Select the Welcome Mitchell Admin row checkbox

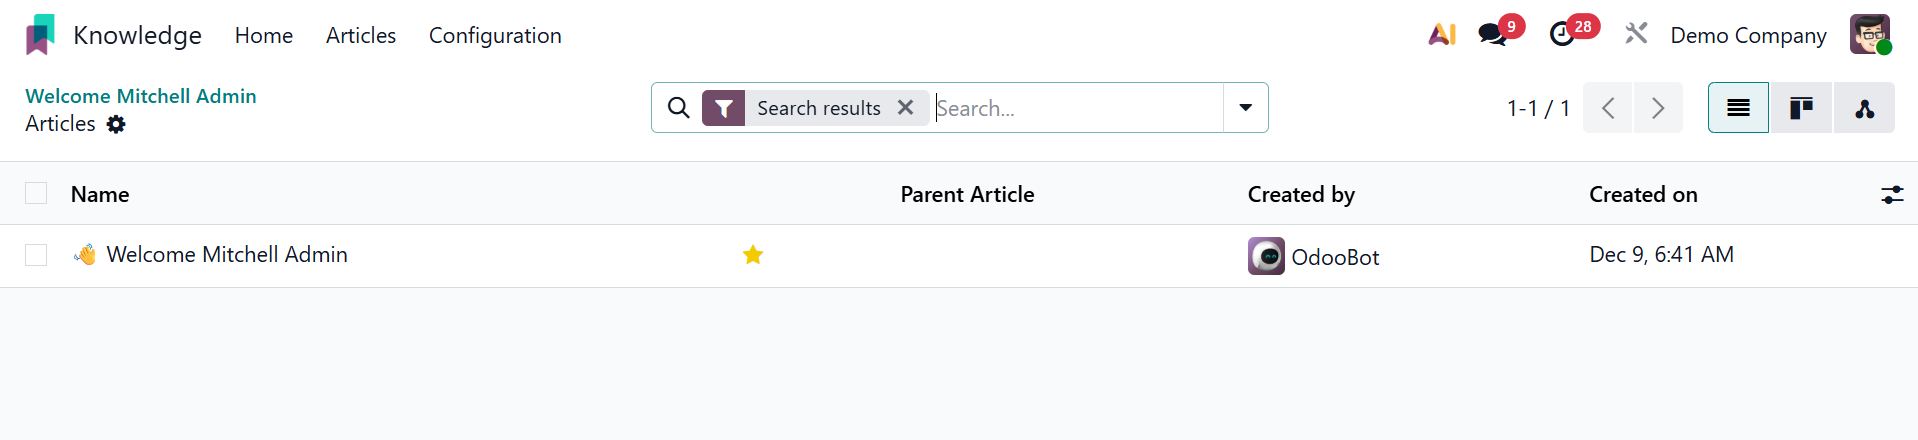(x=36, y=255)
